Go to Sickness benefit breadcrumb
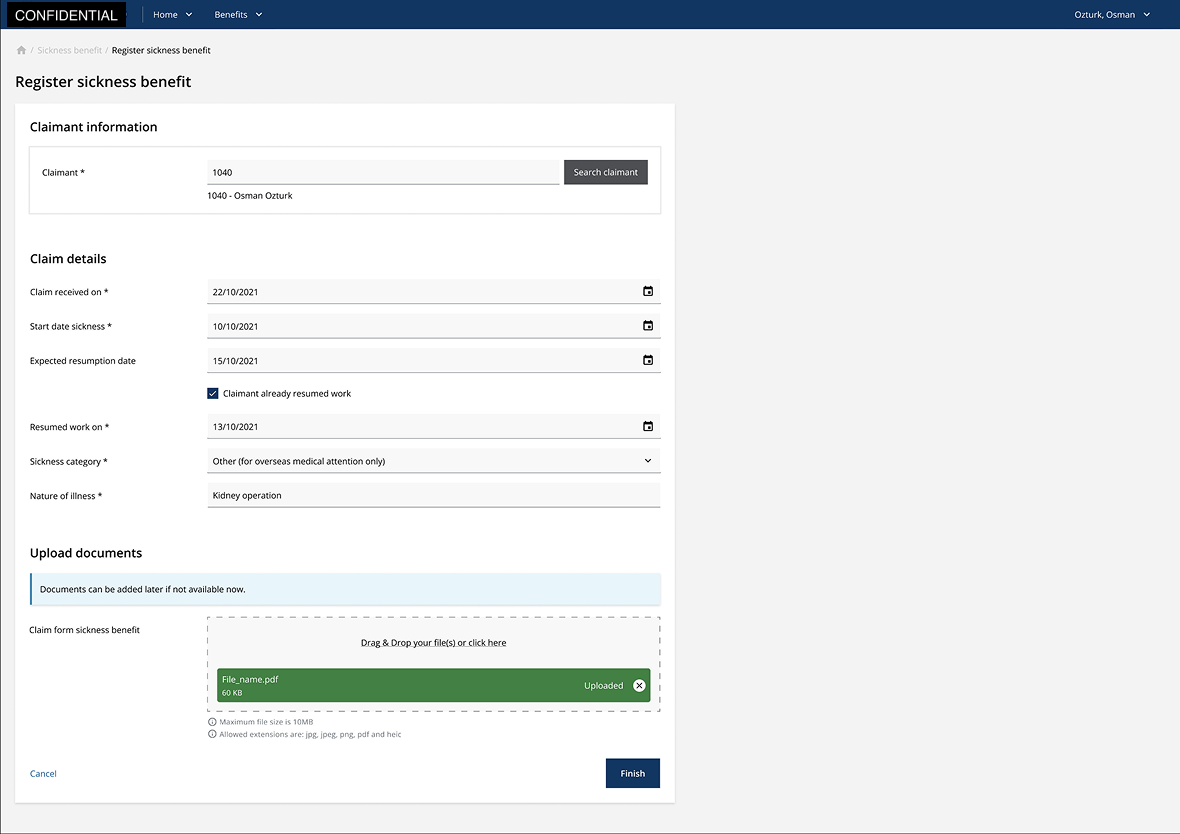 pos(69,50)
